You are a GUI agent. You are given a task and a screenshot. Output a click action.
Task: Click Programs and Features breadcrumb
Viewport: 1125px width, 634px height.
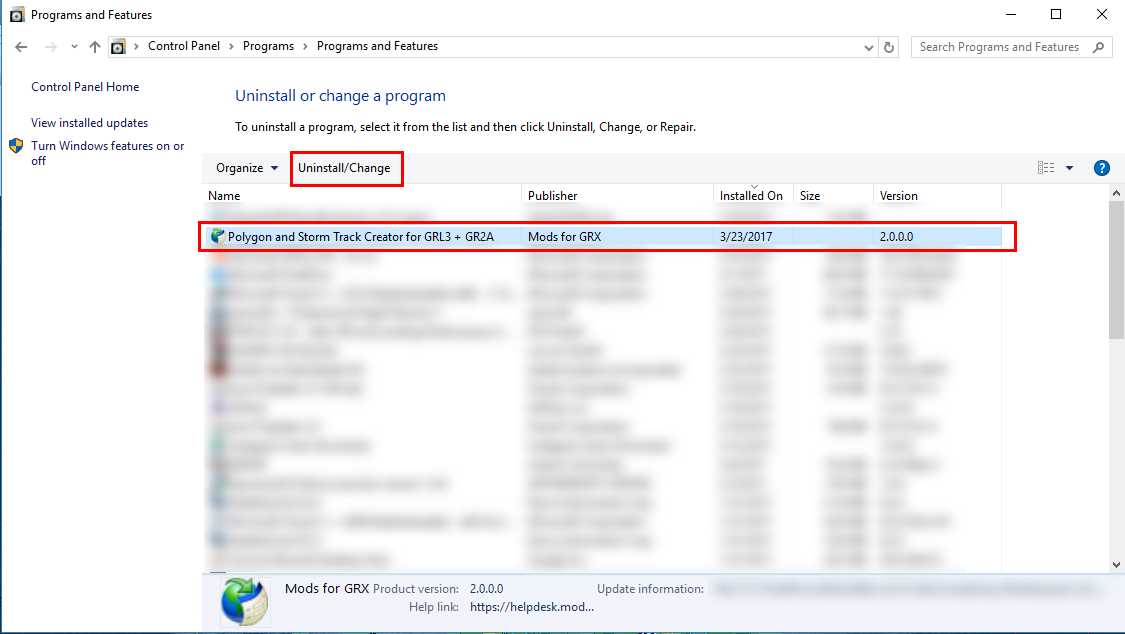(377, 46)
